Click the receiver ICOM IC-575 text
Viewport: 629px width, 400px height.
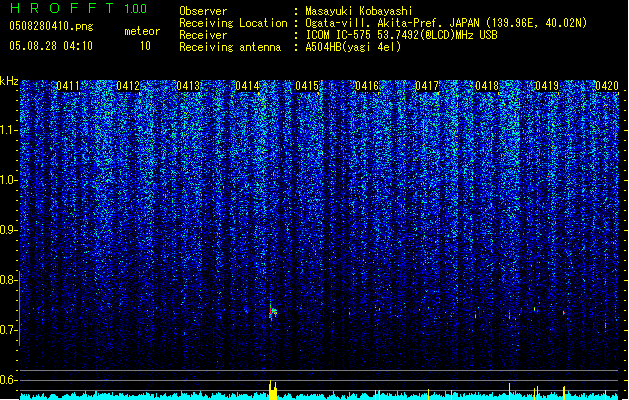click(x=402, y=35)
